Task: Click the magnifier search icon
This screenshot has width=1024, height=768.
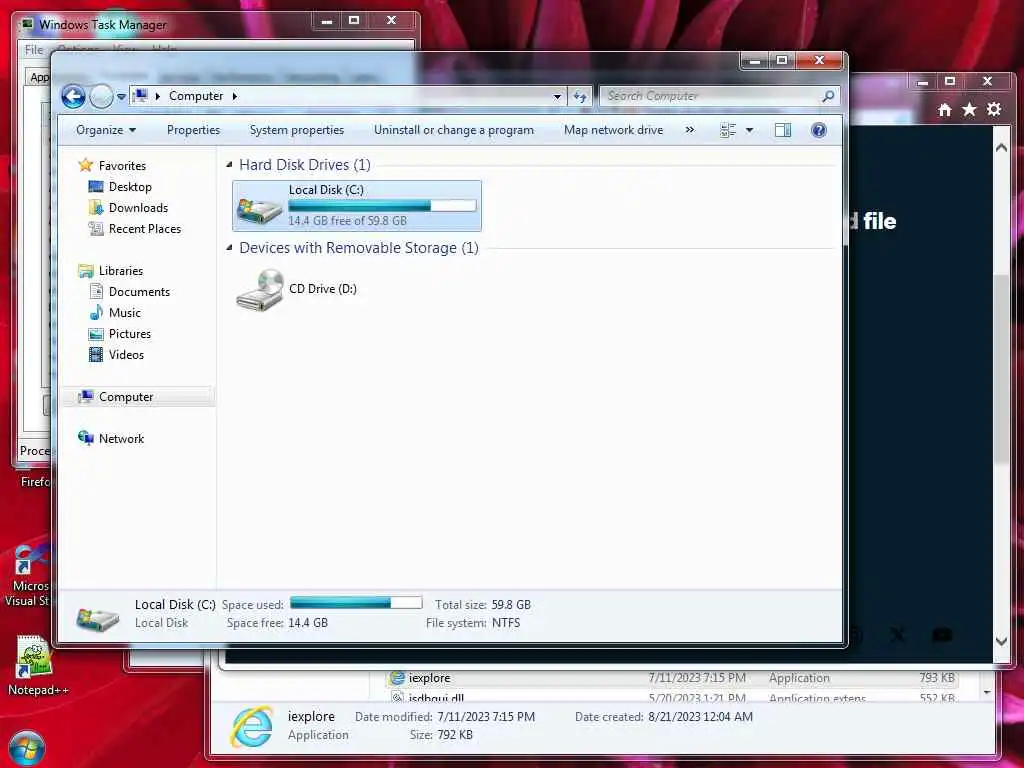Action: (828, 96)
